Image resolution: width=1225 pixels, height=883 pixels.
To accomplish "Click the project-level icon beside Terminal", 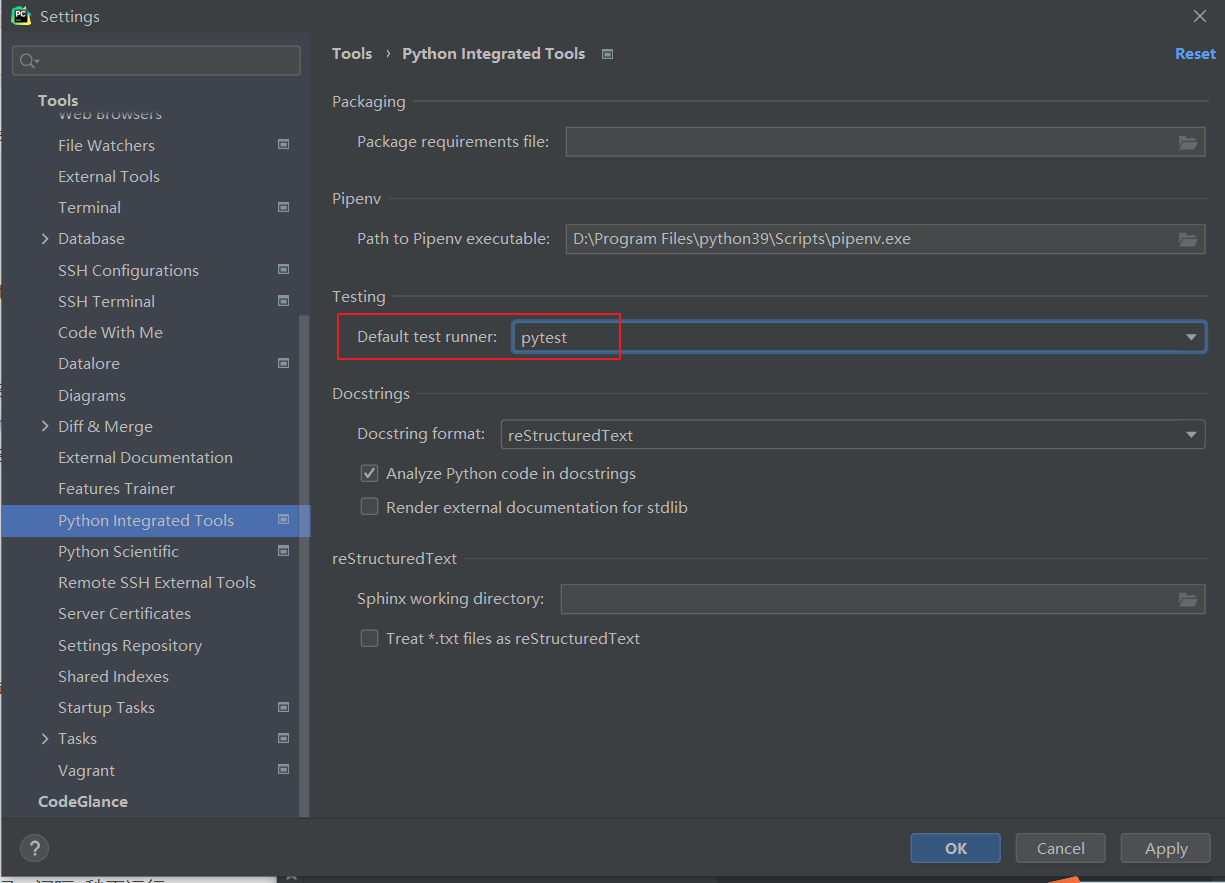I will [x=284, y=207].
